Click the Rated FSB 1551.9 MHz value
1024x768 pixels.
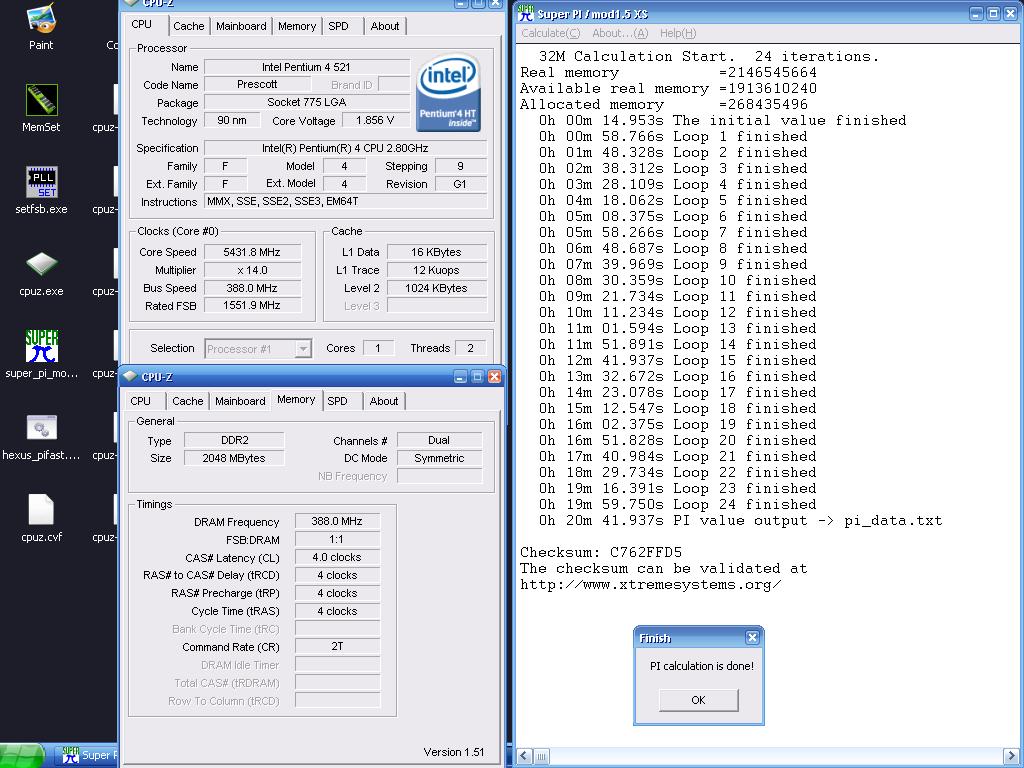pos(252,306)
